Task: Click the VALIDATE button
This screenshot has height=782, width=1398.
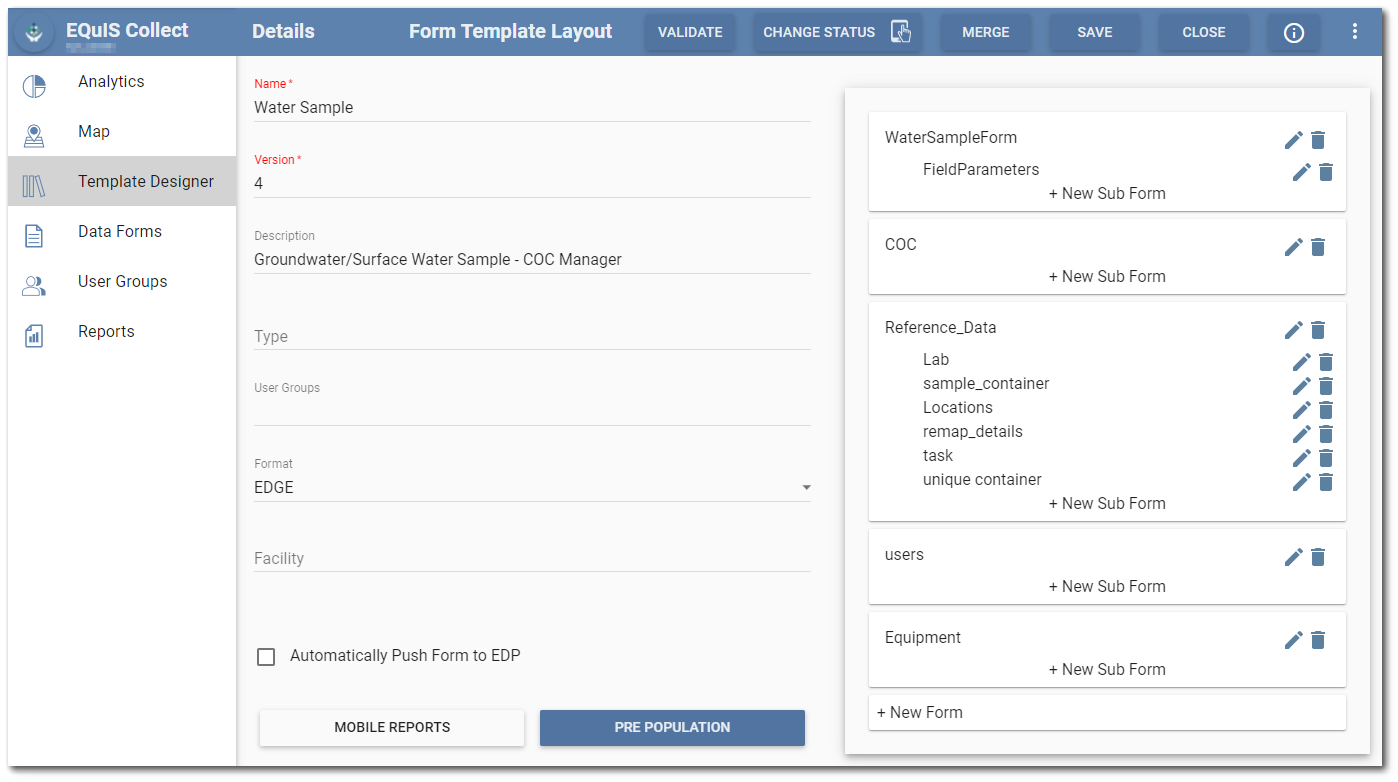Action: click(x=690, y=32)
